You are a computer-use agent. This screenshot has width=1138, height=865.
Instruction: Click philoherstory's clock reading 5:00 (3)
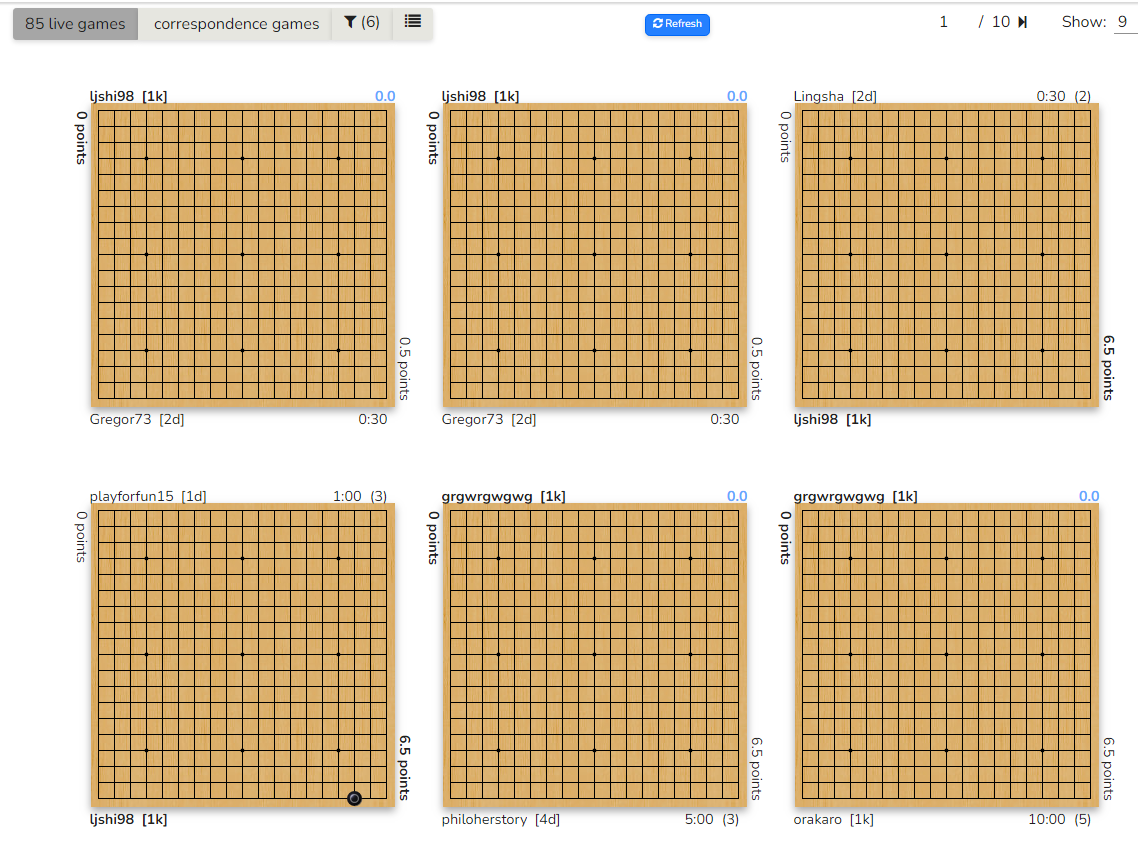(x=711, y=819)
